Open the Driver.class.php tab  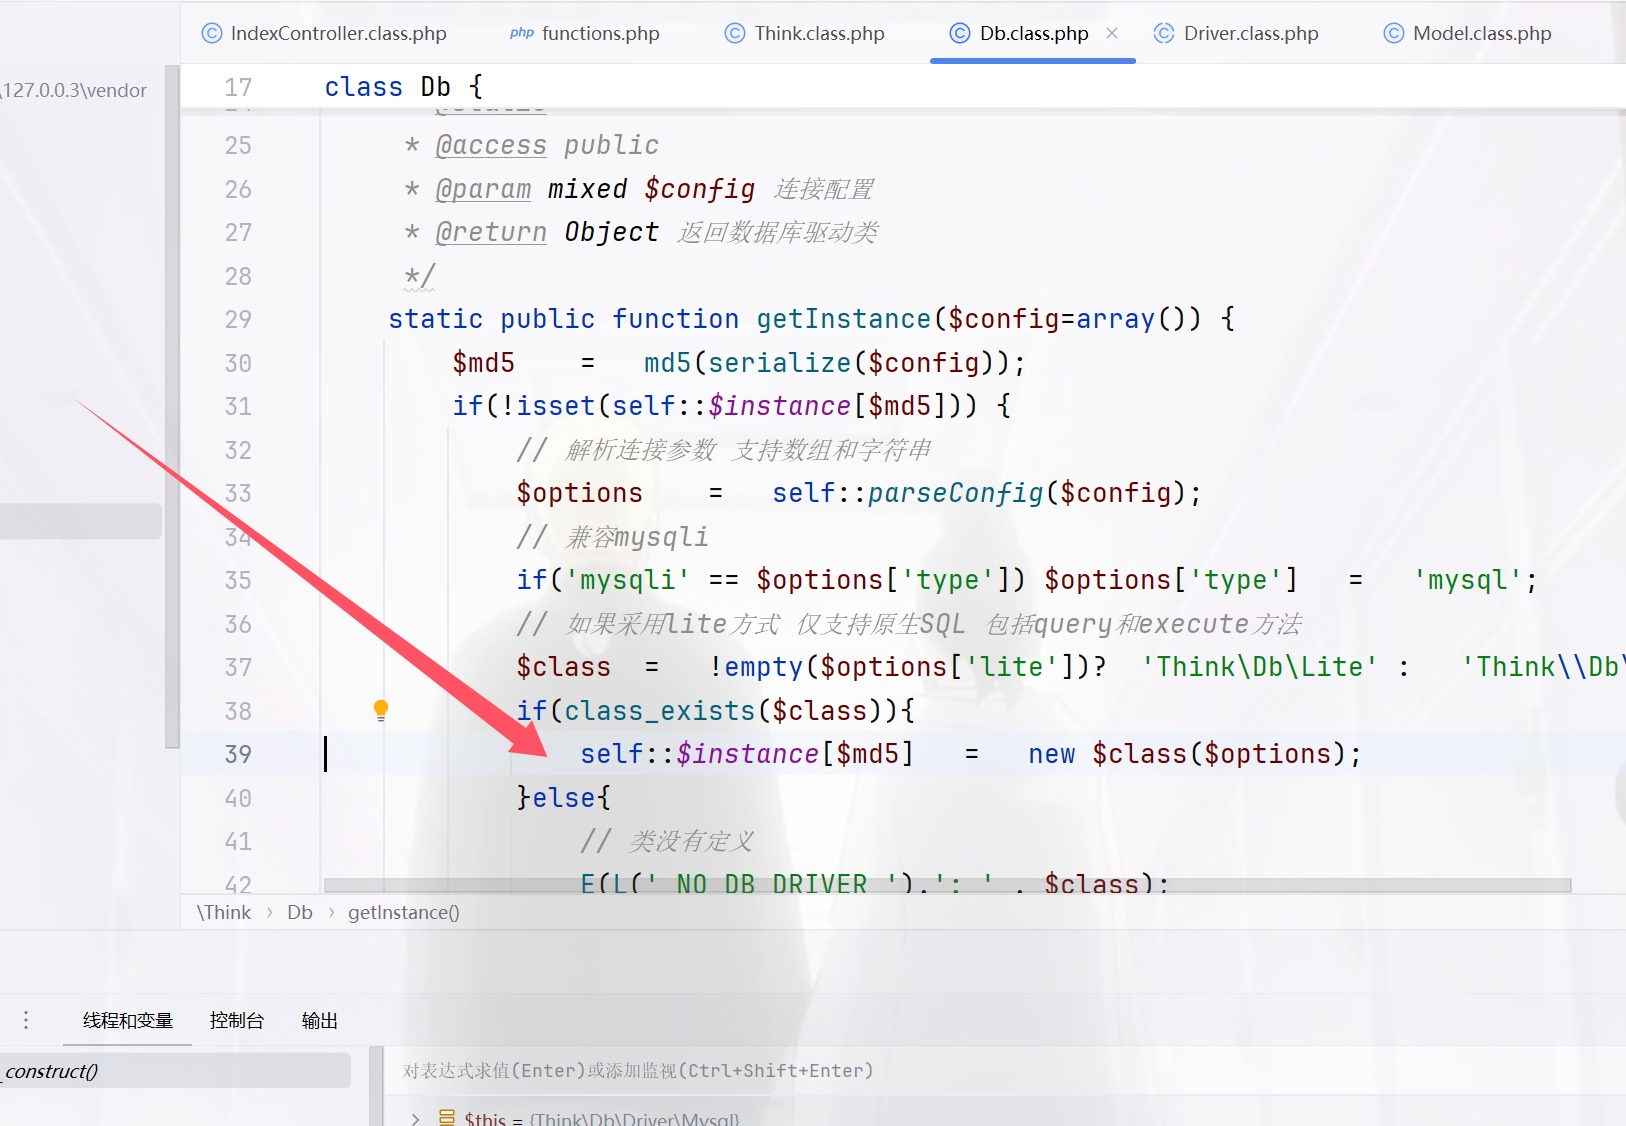coord(1237,33)
